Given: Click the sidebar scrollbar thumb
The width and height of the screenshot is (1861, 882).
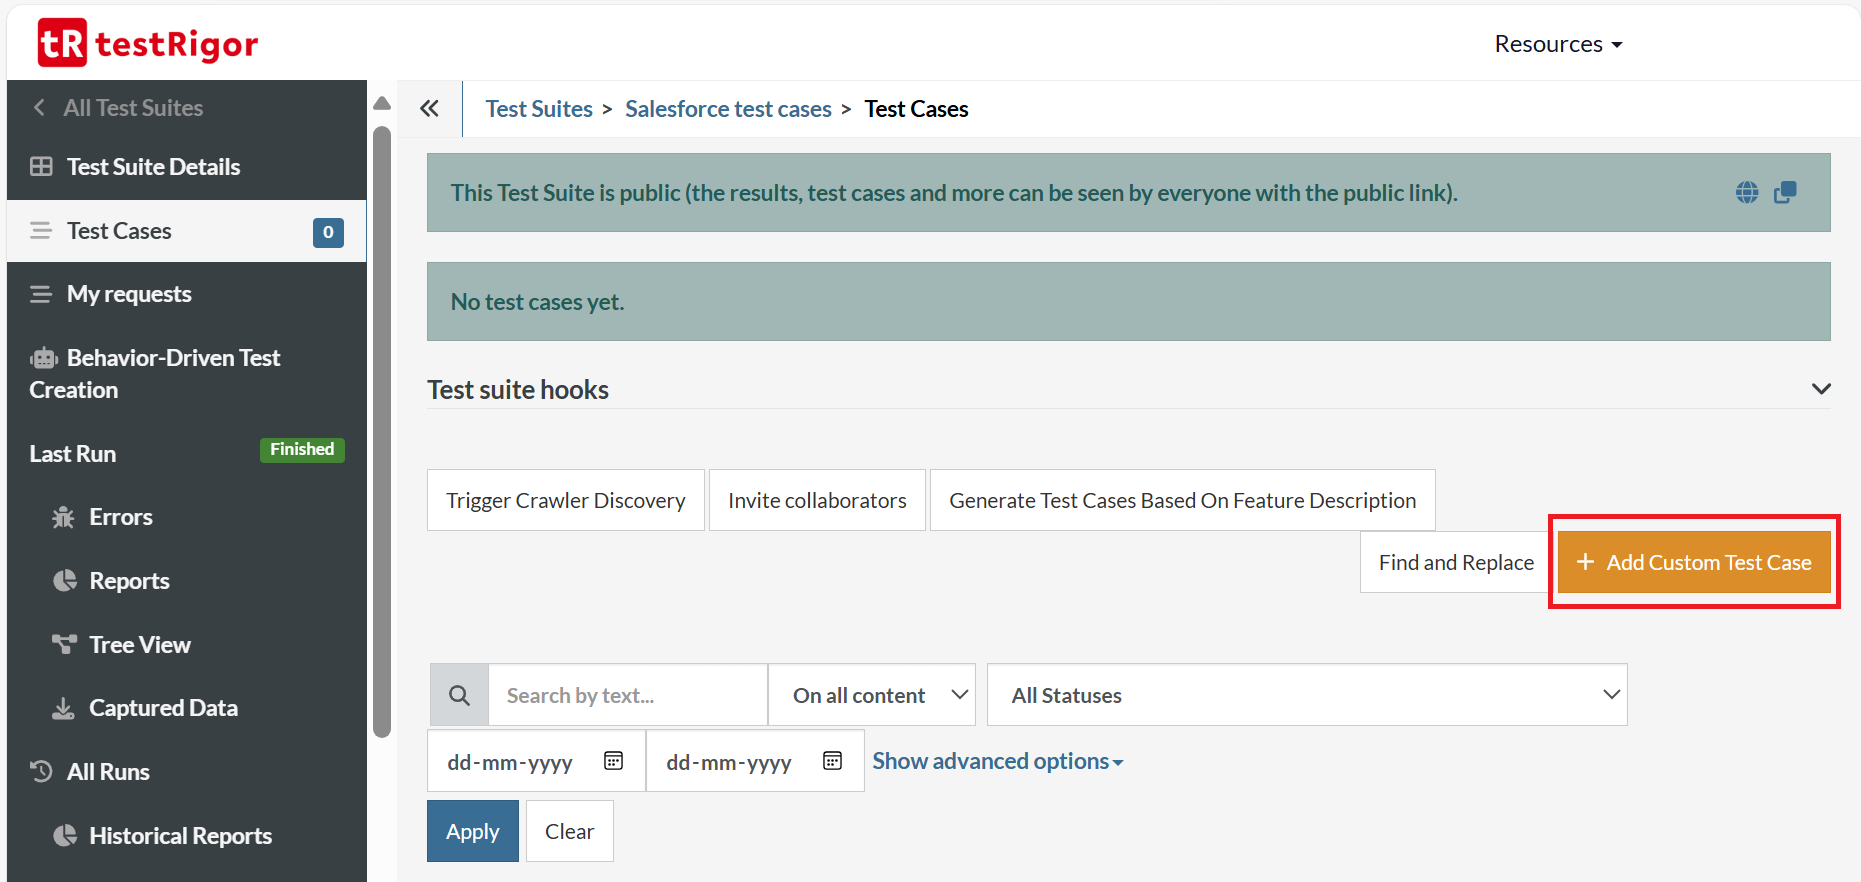Looking at the screenshot, I should pyautogui.click(x=382, y=432).
